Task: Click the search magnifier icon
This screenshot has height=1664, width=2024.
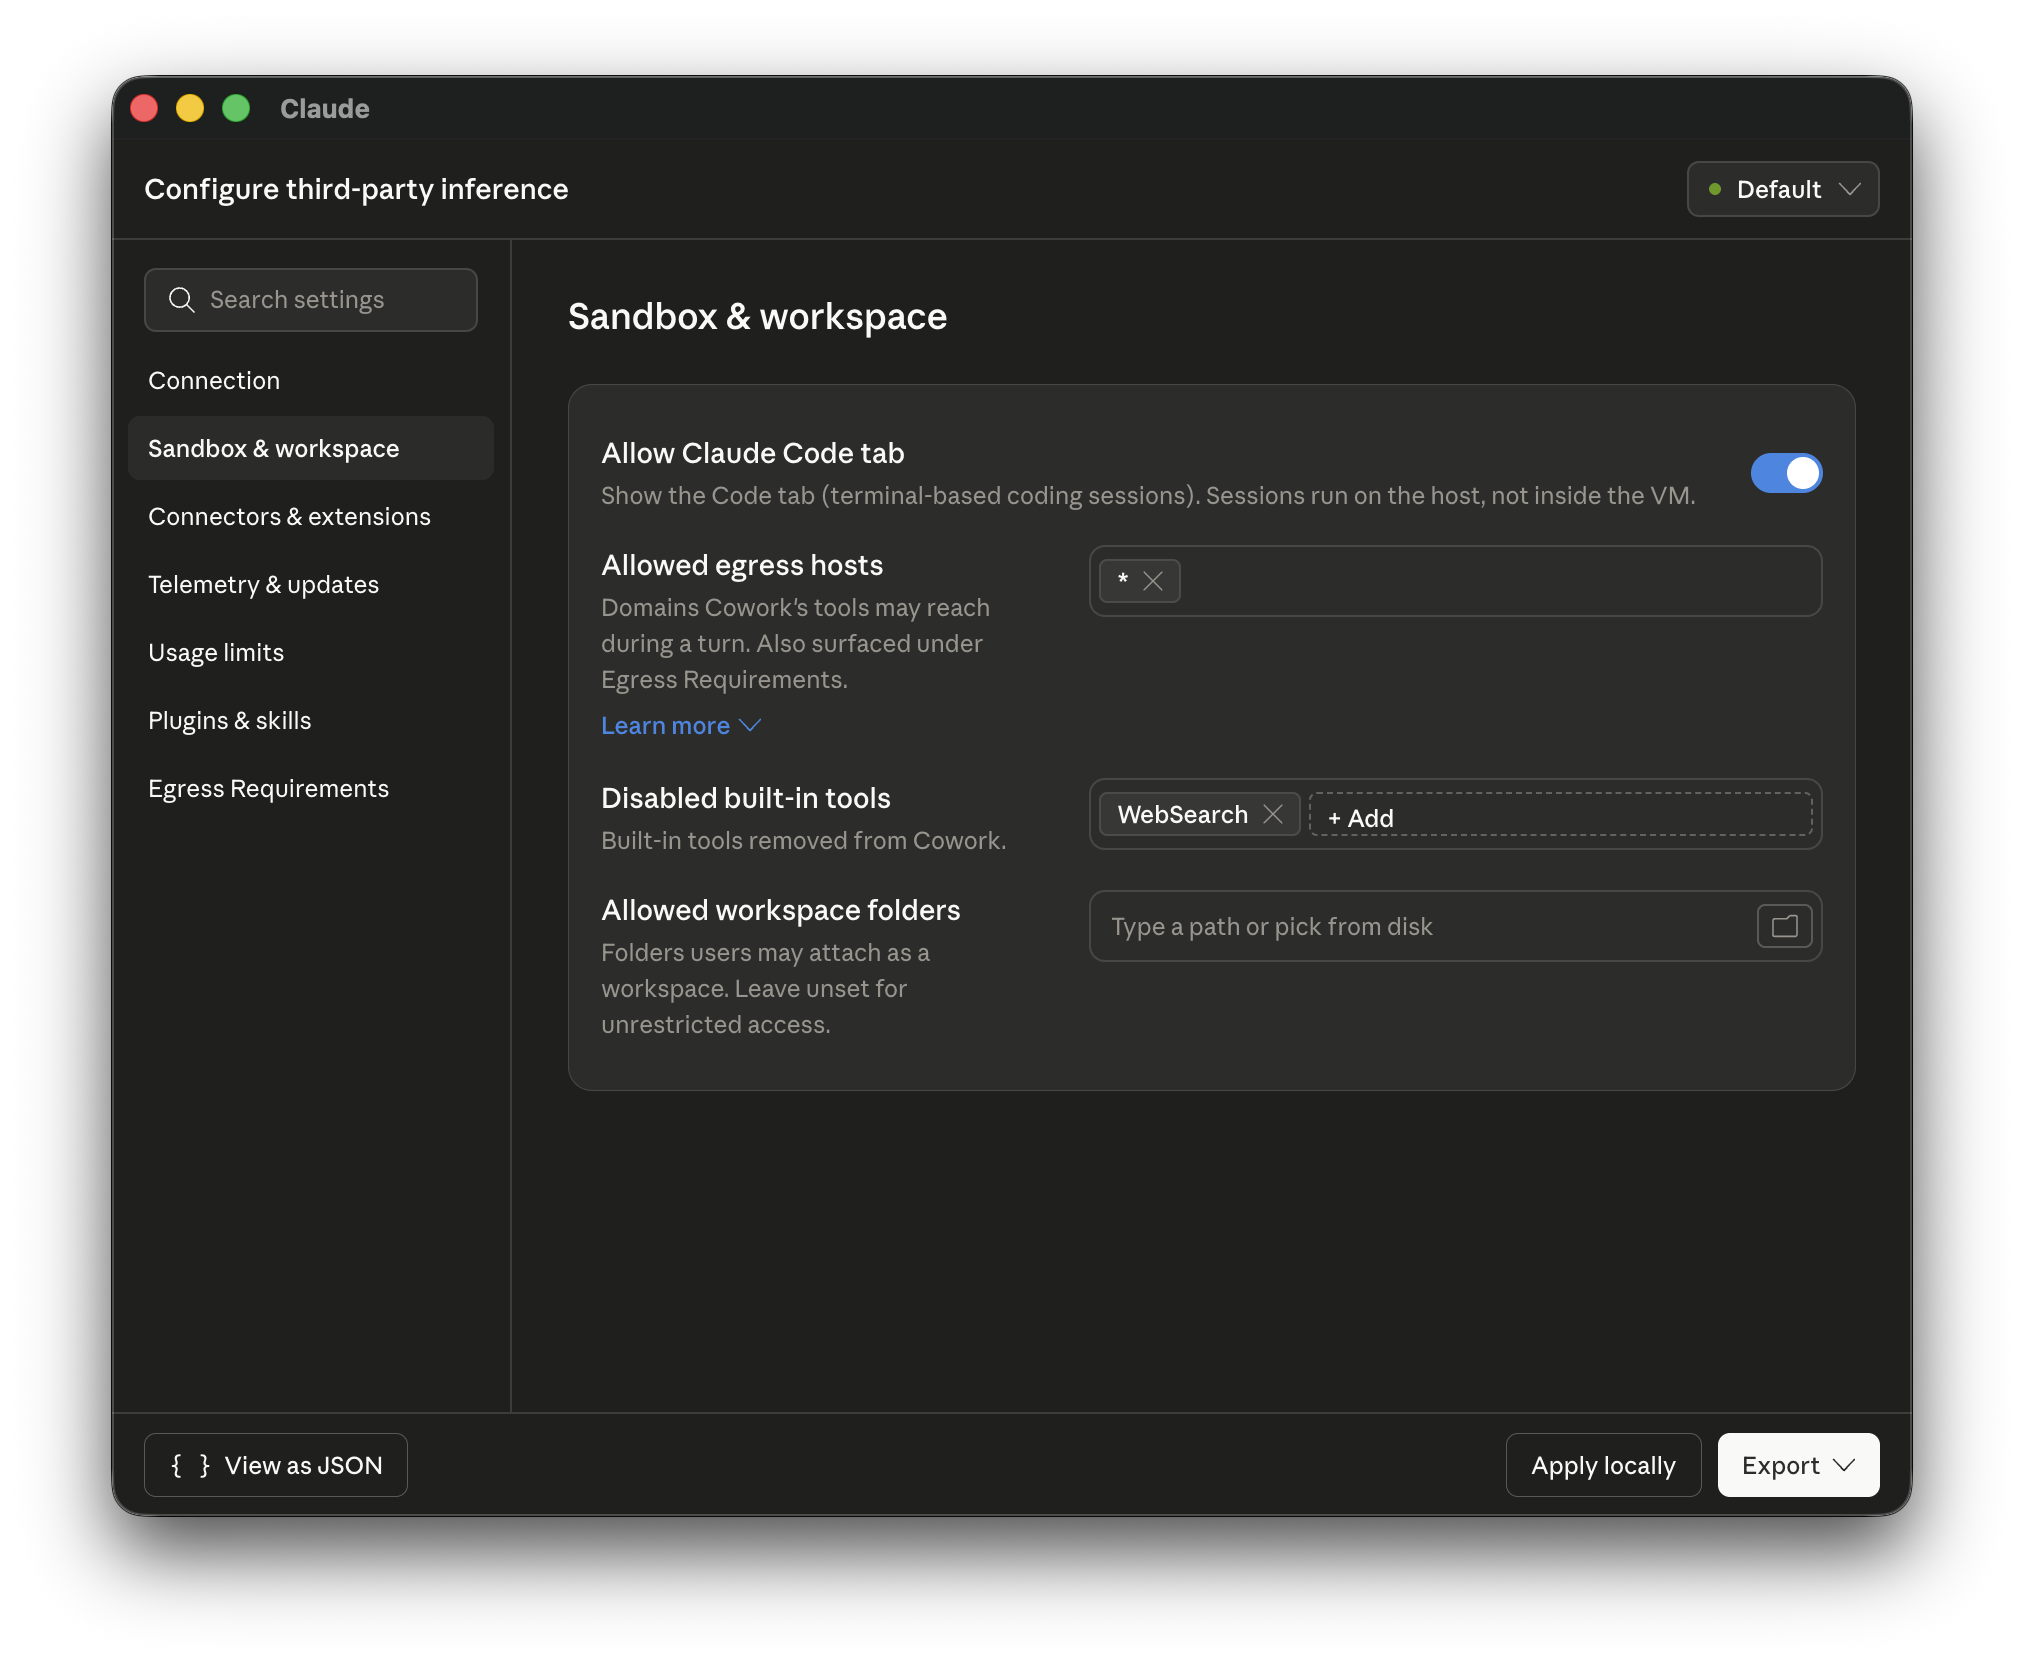Action: pos(181,300)
